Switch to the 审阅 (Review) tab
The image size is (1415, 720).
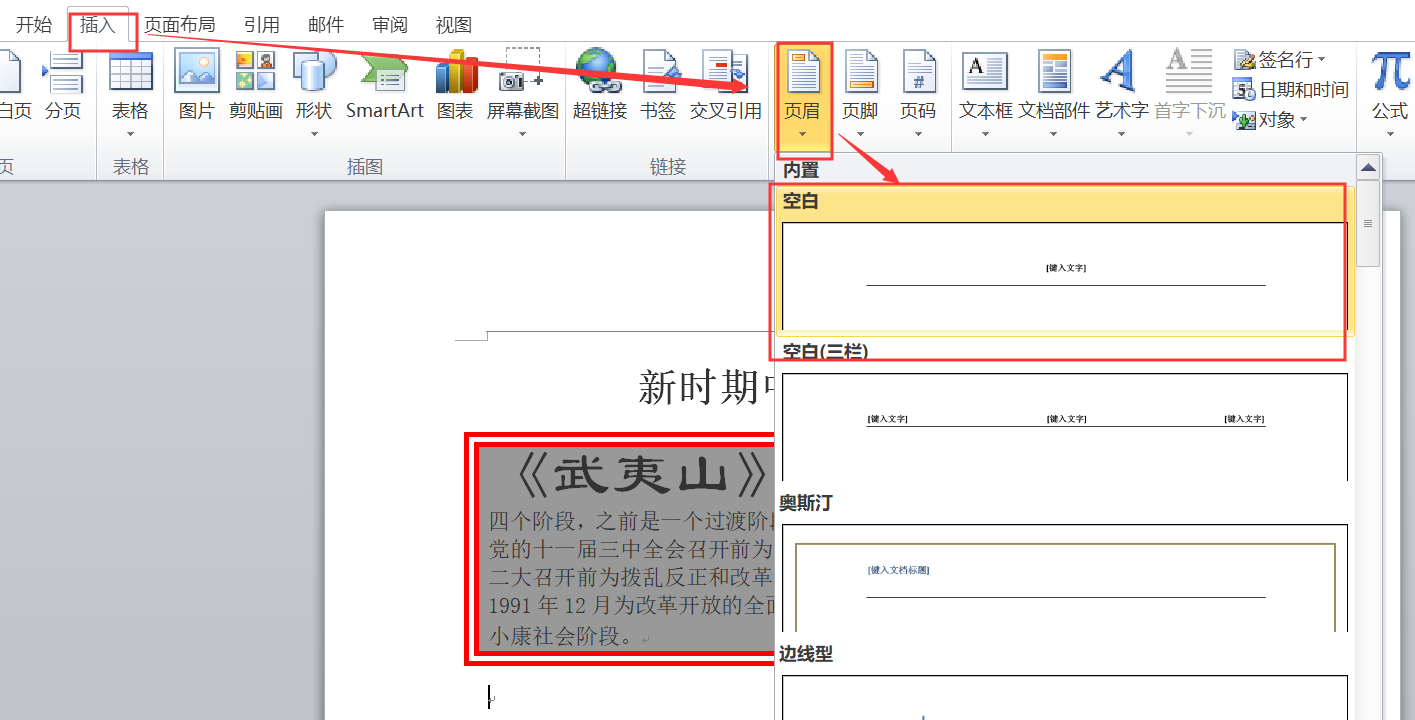pos(390,25)
